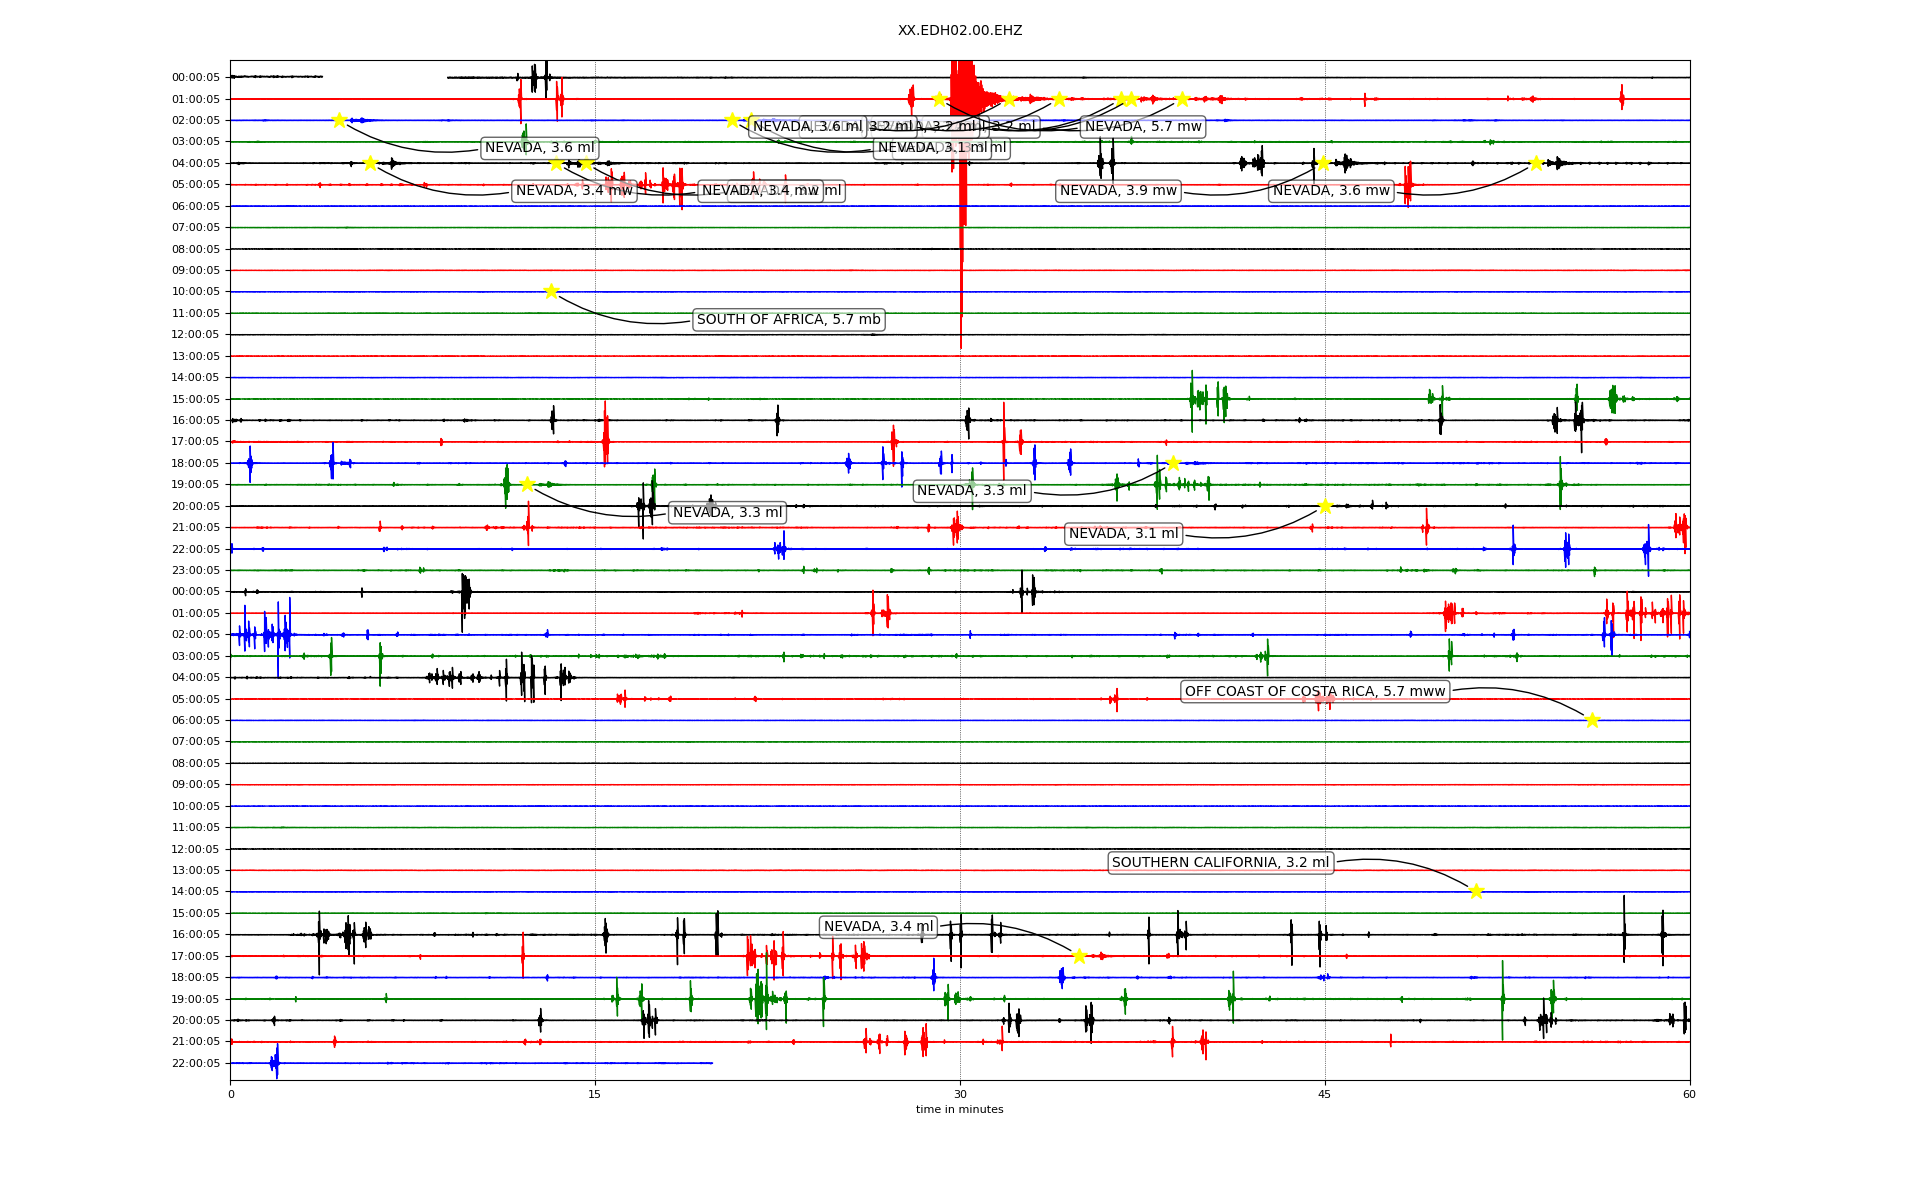Click the yellow star on the 20:00:05 trace
Viewport: 1920px width, 1200px height.
[1325, 506]
